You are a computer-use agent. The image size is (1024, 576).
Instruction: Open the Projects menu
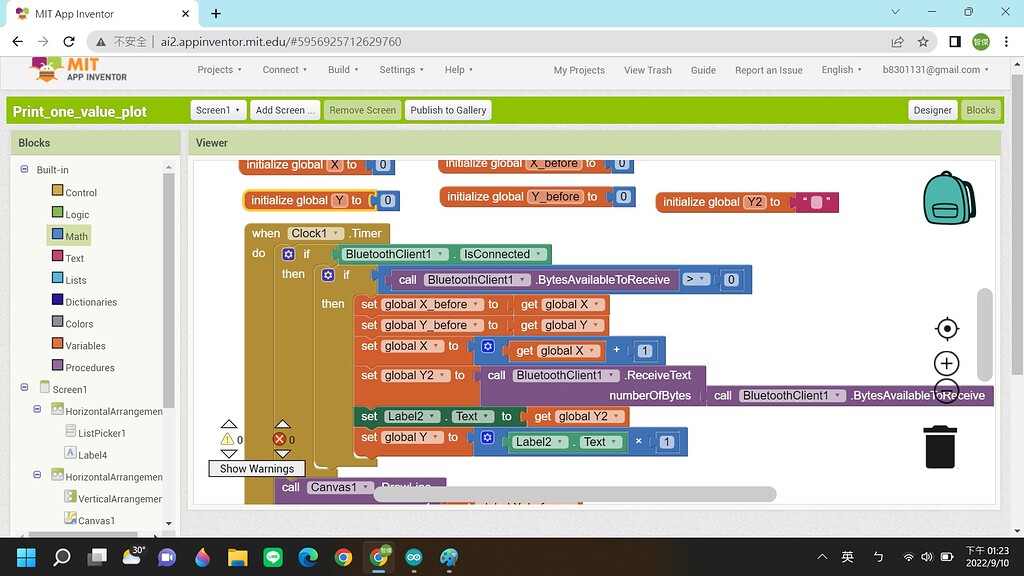click(219, 70)
